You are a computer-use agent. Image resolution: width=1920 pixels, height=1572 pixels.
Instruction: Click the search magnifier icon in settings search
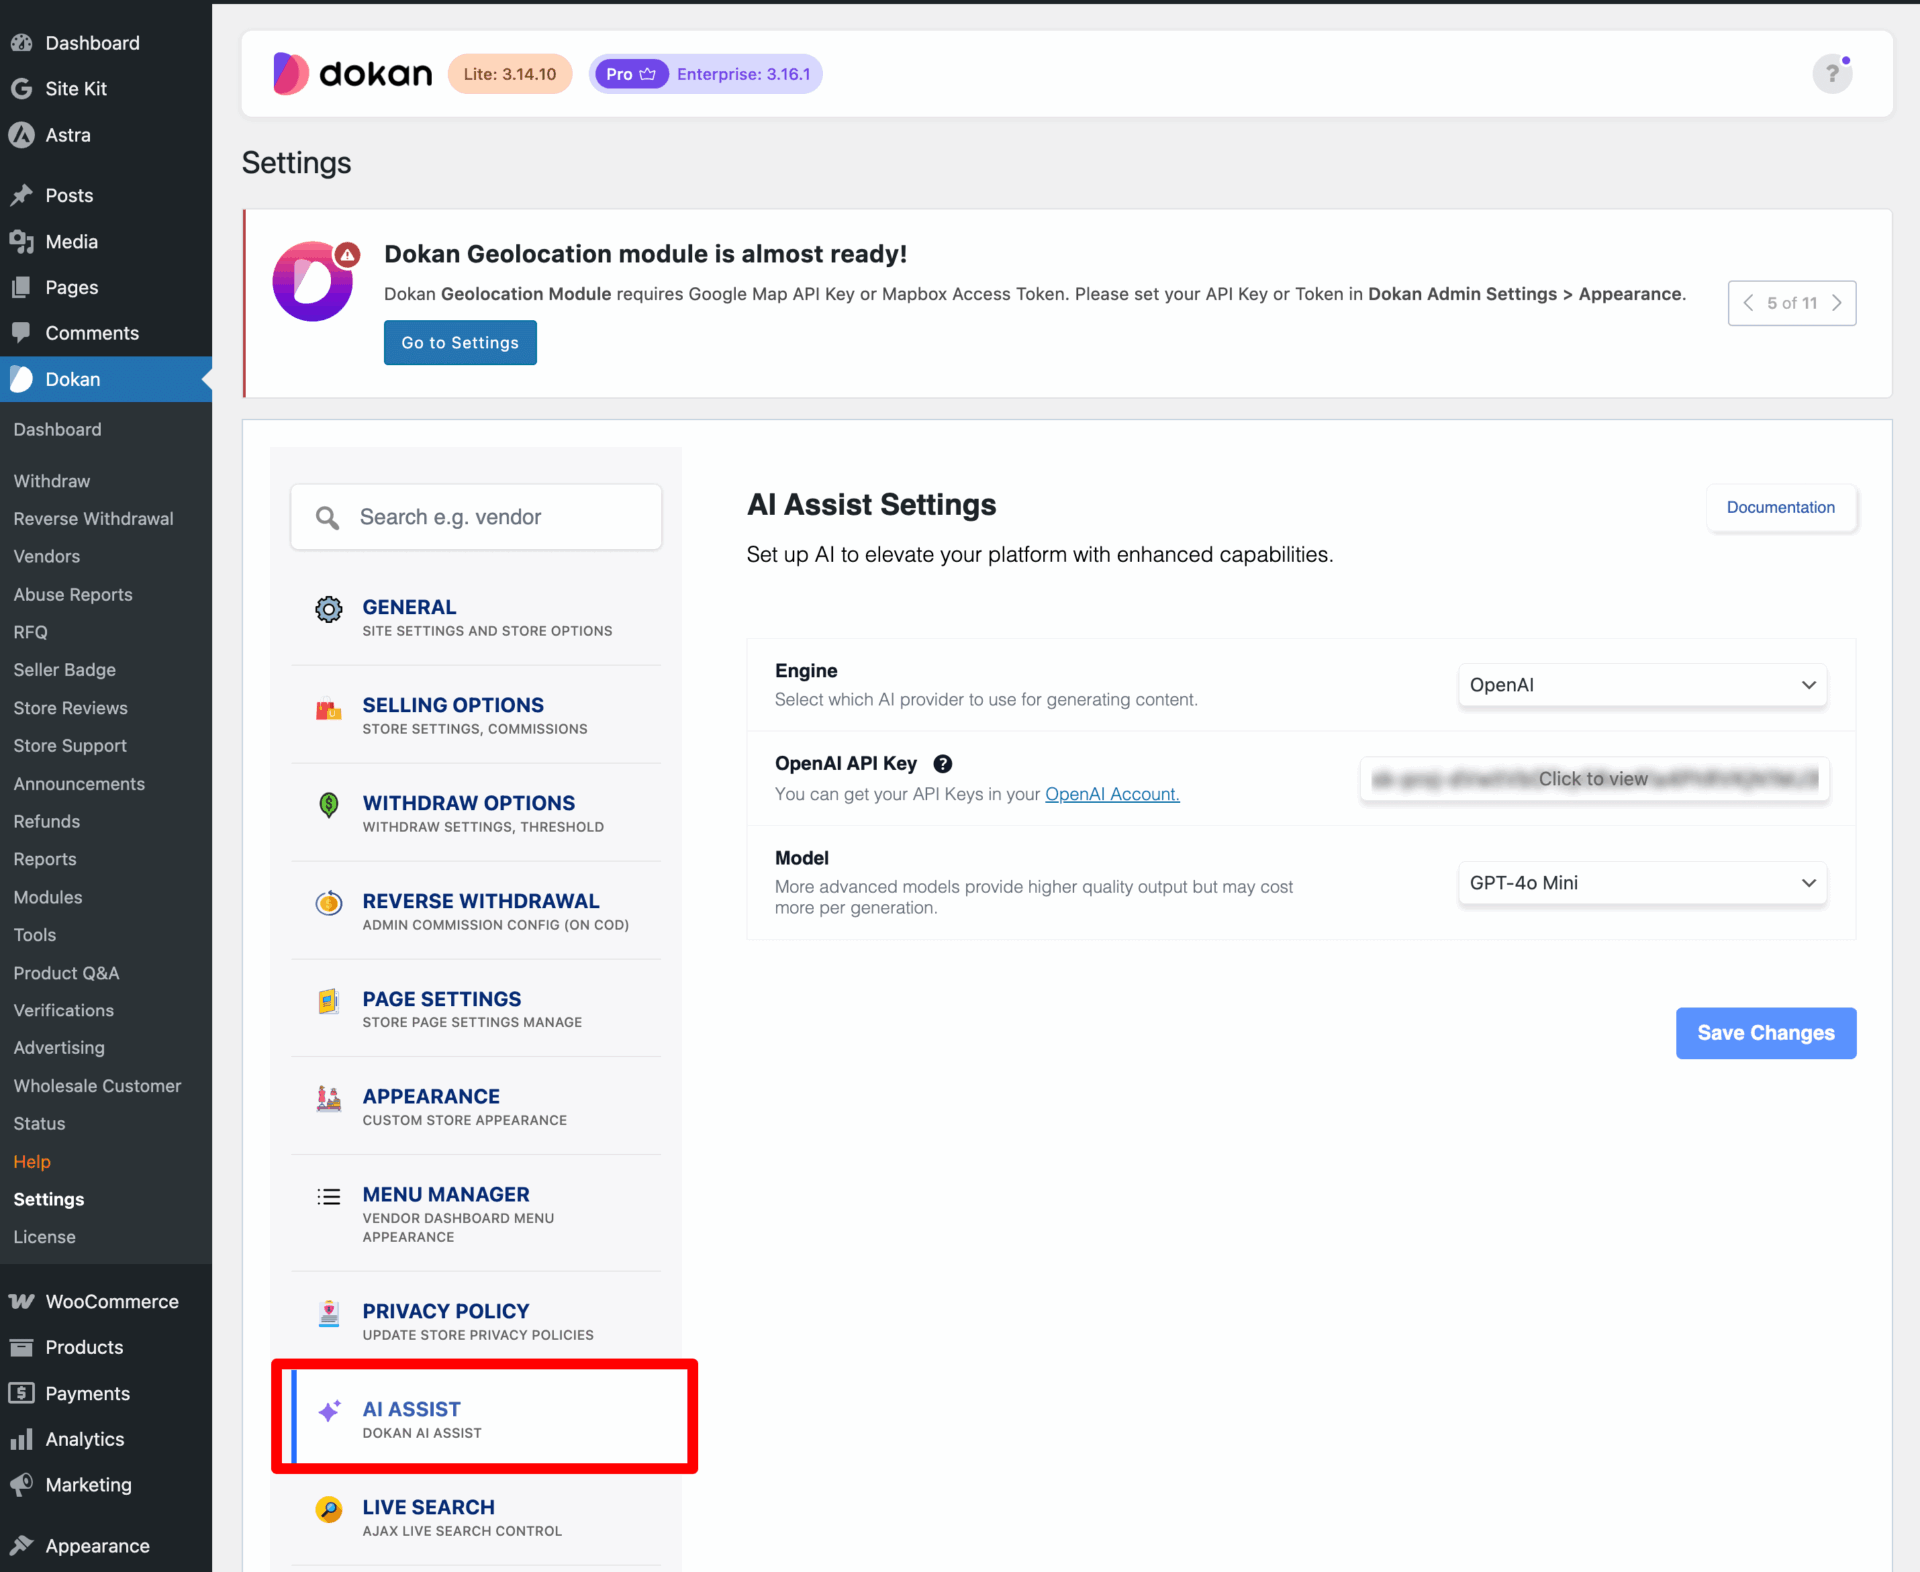point(327,517)
